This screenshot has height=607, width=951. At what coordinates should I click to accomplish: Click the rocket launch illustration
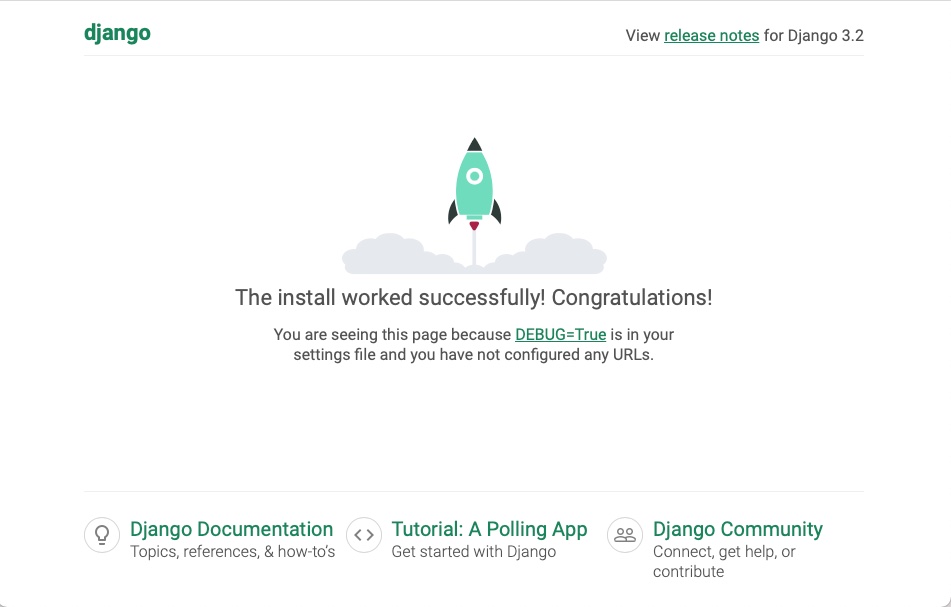474,206
